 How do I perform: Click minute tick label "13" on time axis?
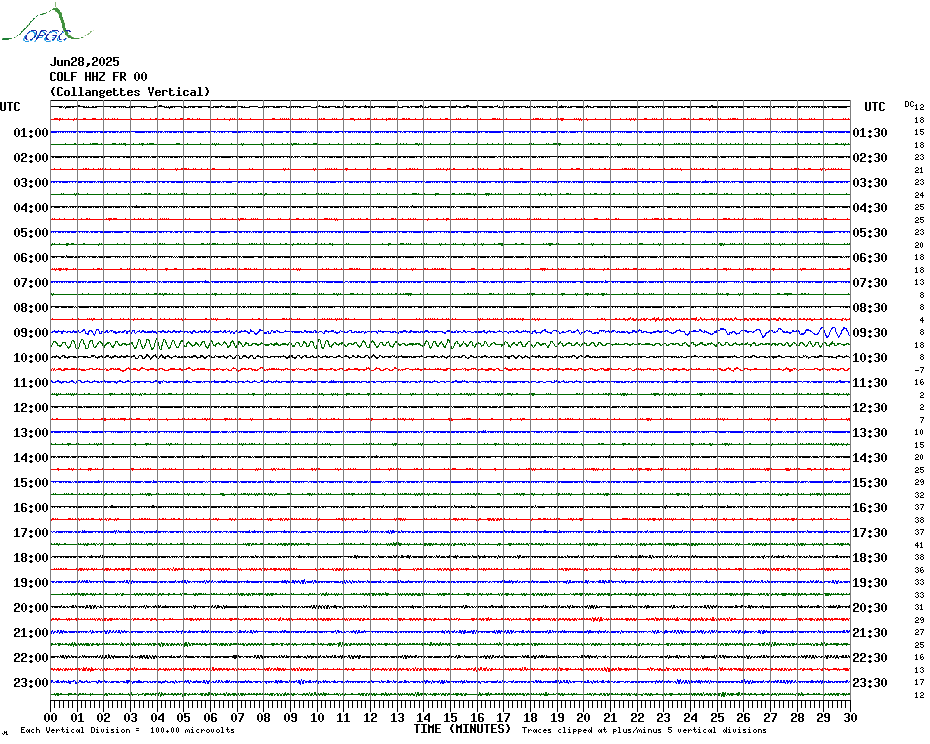(x=397, y=717)
